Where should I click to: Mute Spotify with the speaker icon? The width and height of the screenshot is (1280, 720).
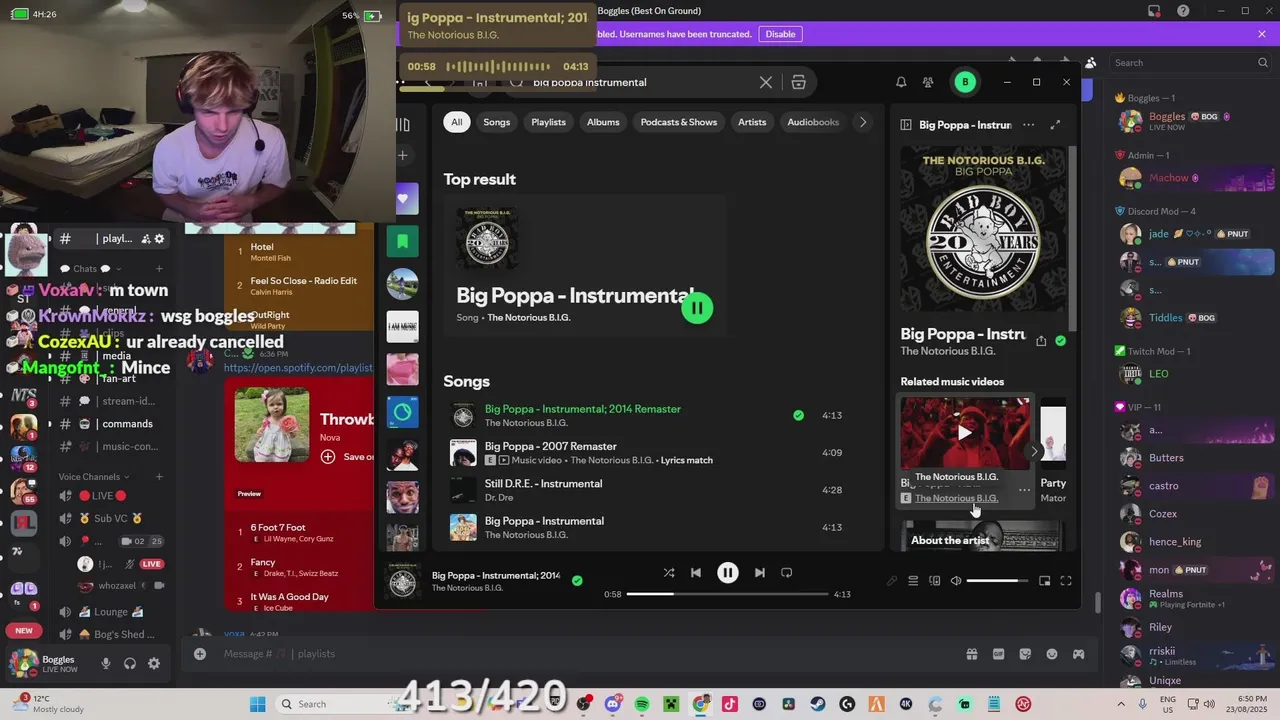point(955,581)
